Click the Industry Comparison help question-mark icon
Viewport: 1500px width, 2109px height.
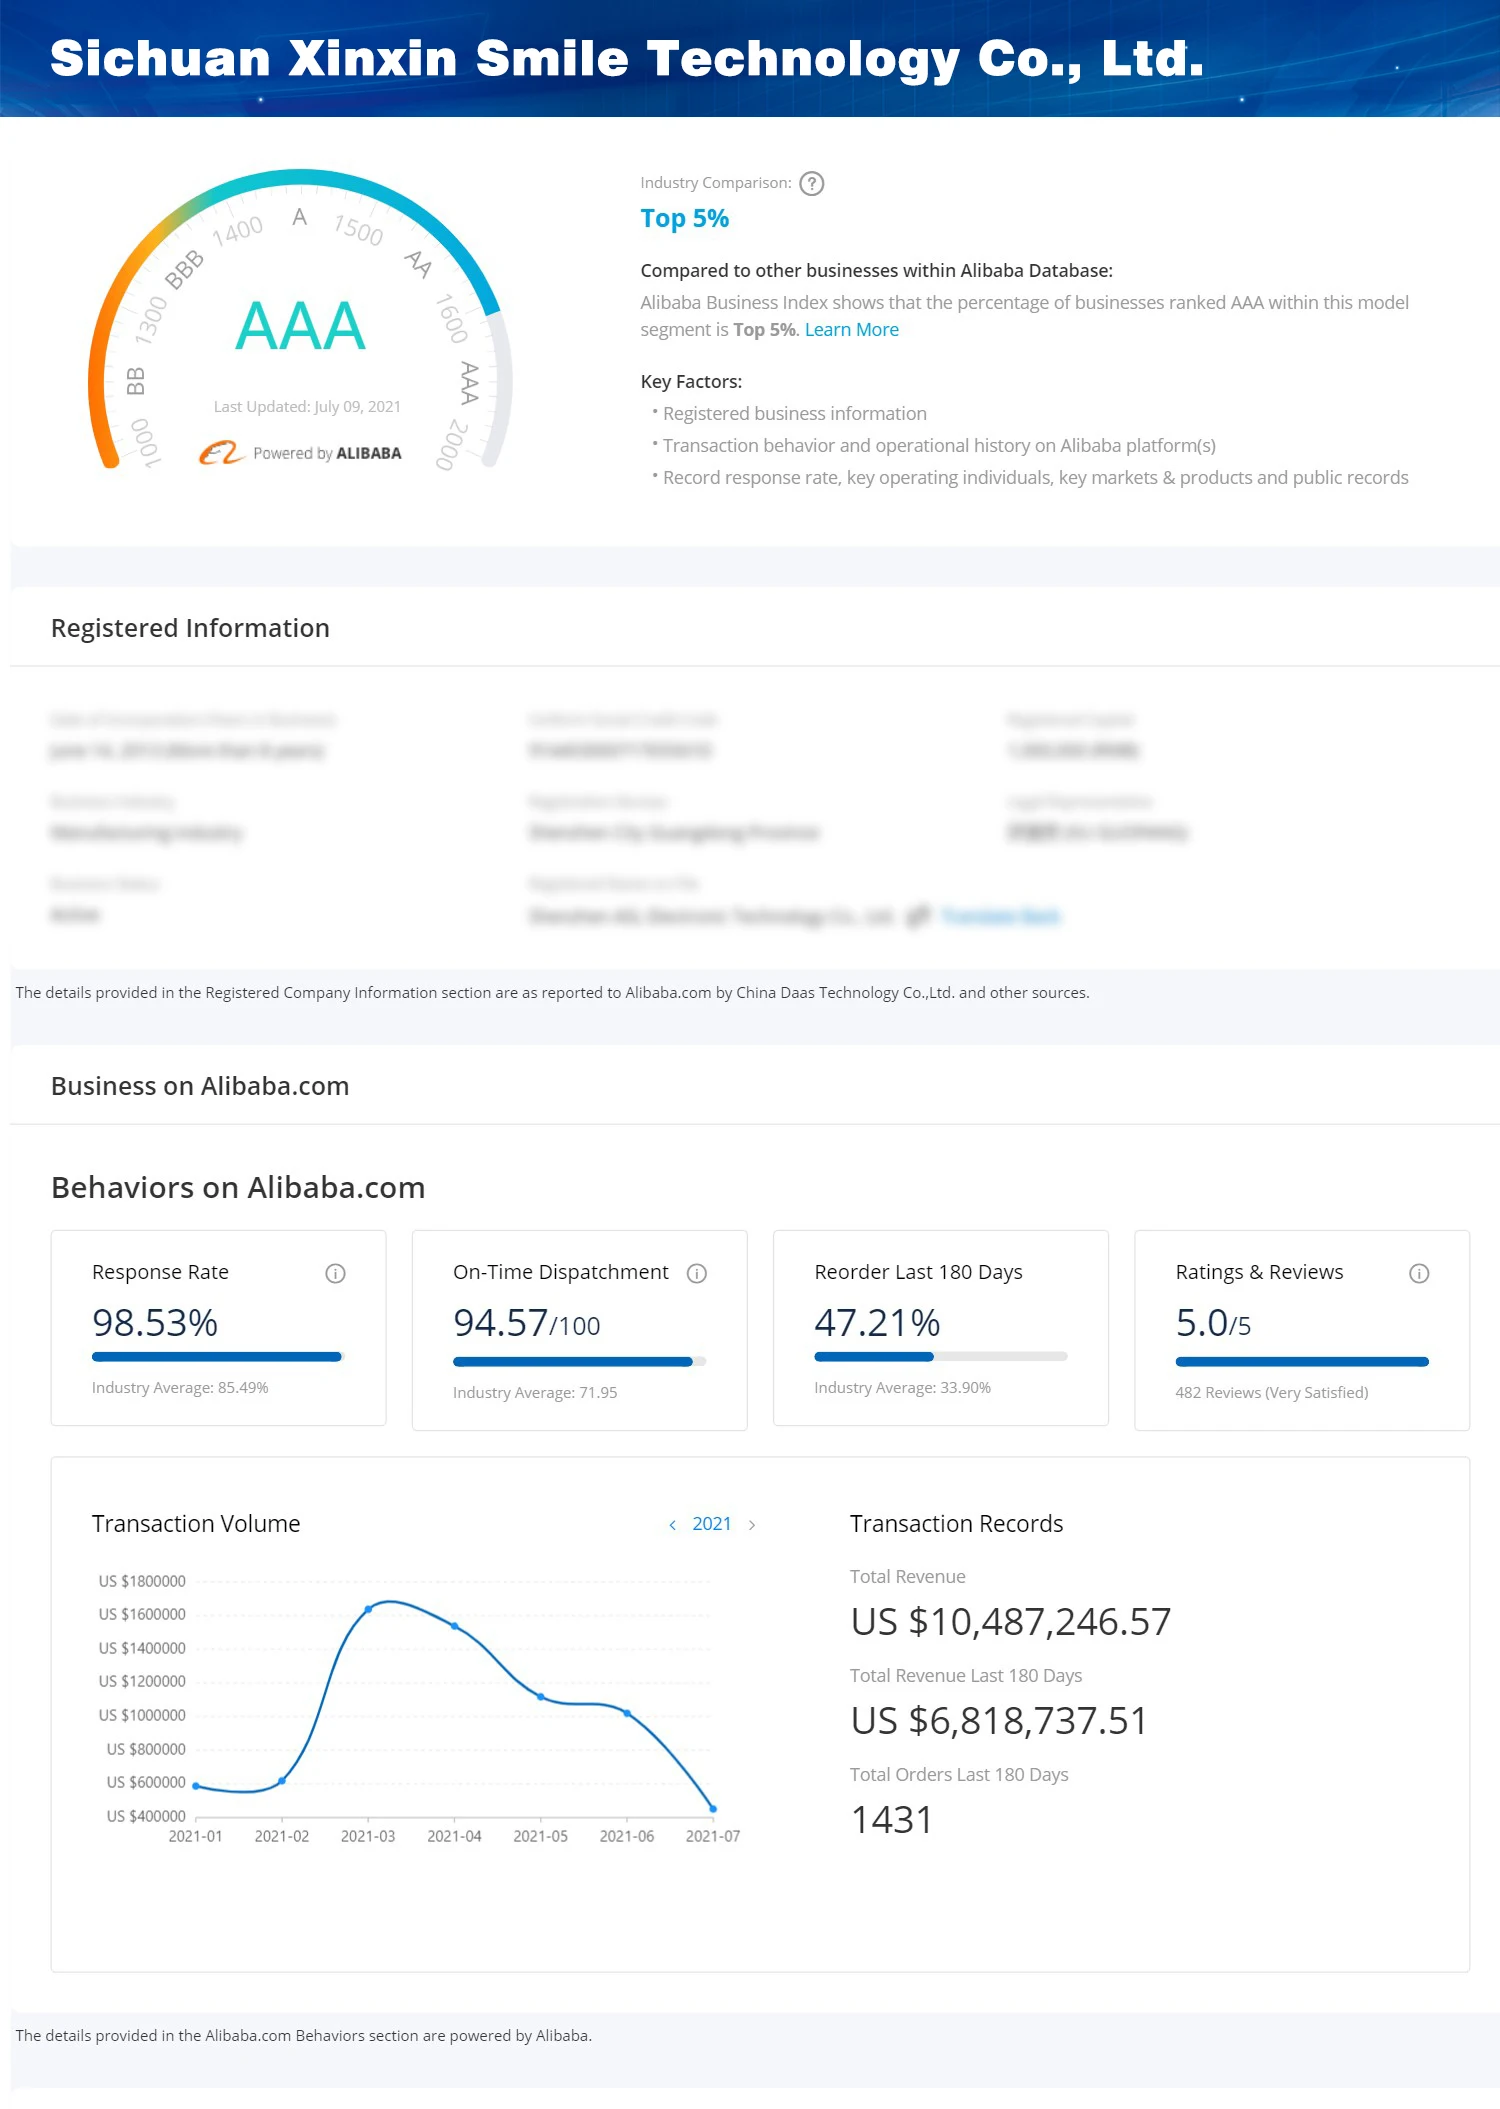[x=812, y=184]
